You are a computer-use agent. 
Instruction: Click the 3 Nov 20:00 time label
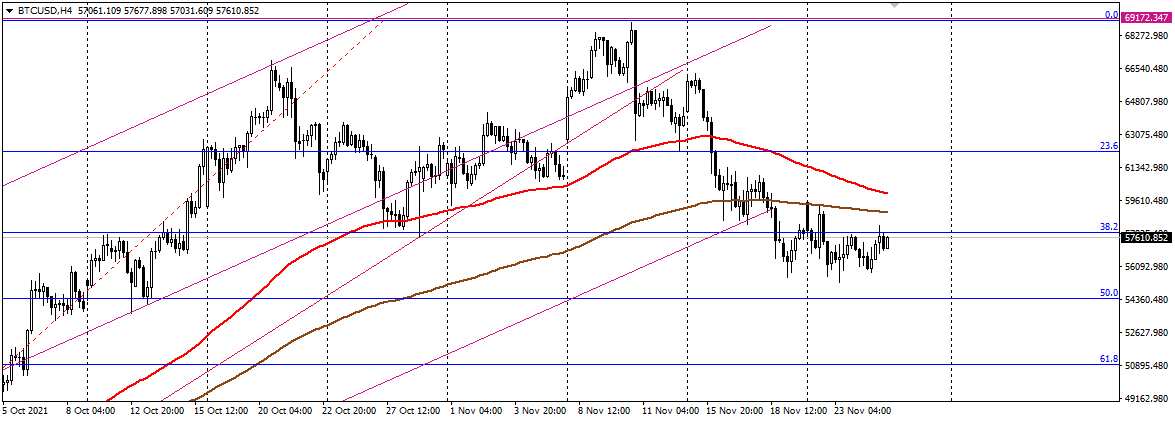tap(538, 412)
